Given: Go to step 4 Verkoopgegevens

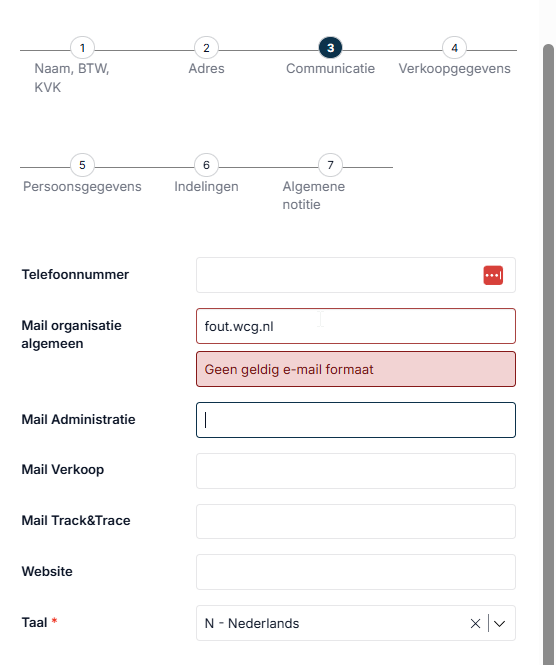Looking at the screenshot, I should coord(454,48).
